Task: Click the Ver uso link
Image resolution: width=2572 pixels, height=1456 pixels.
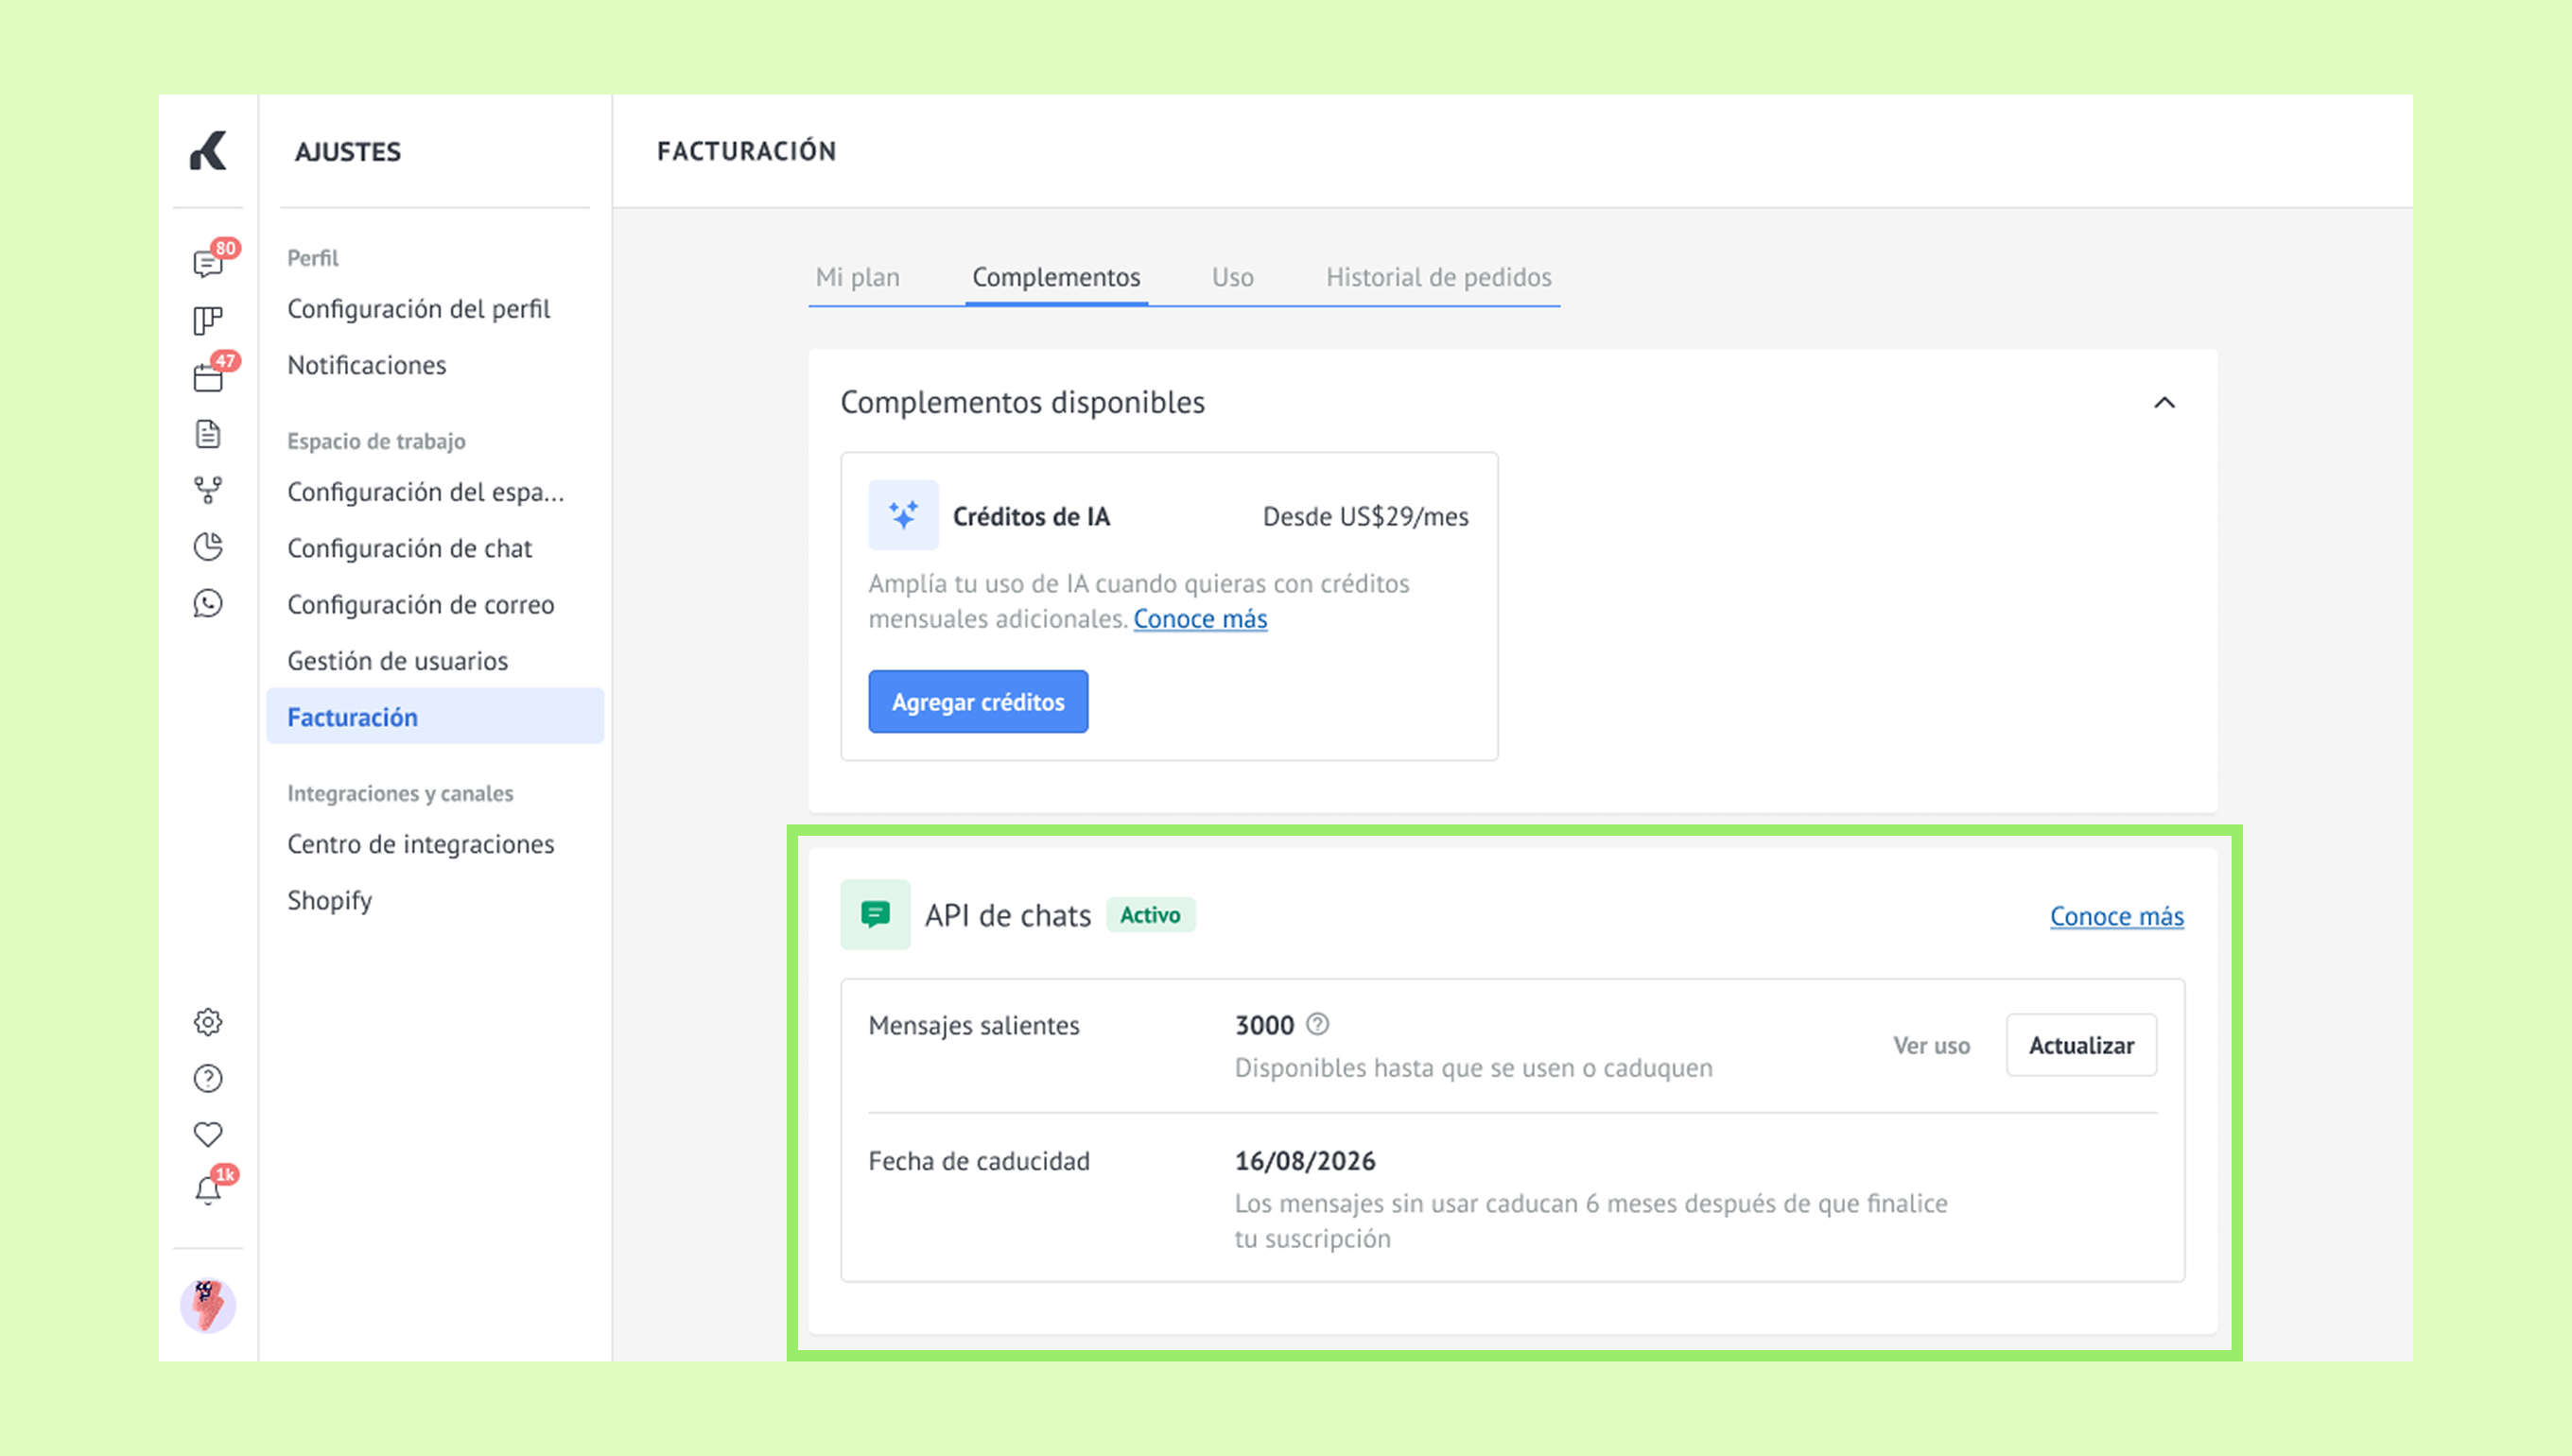Action: (x=1931, y=1045)
